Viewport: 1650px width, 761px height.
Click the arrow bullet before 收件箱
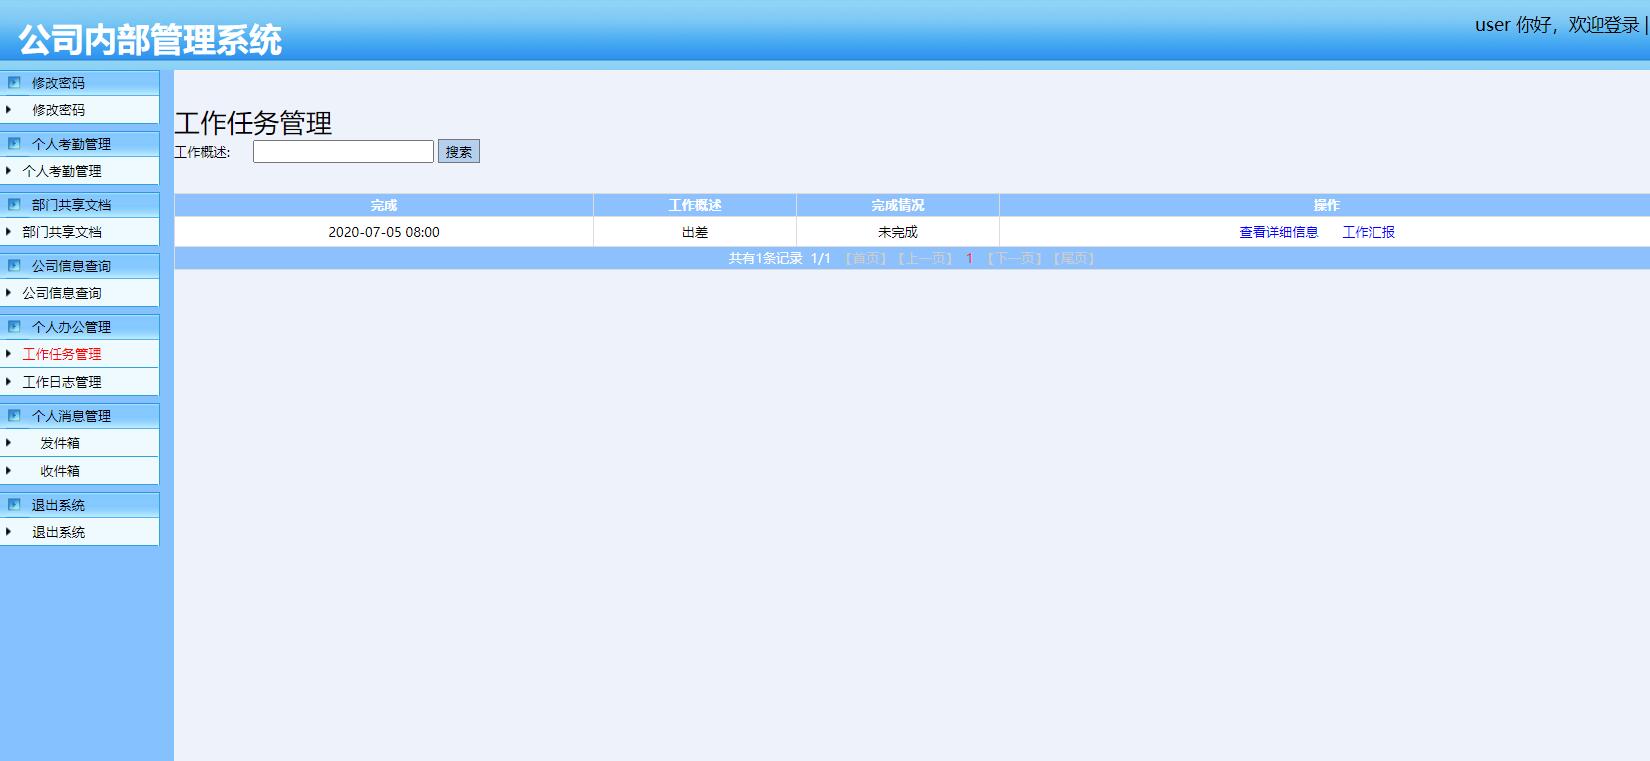pos(8,471)
